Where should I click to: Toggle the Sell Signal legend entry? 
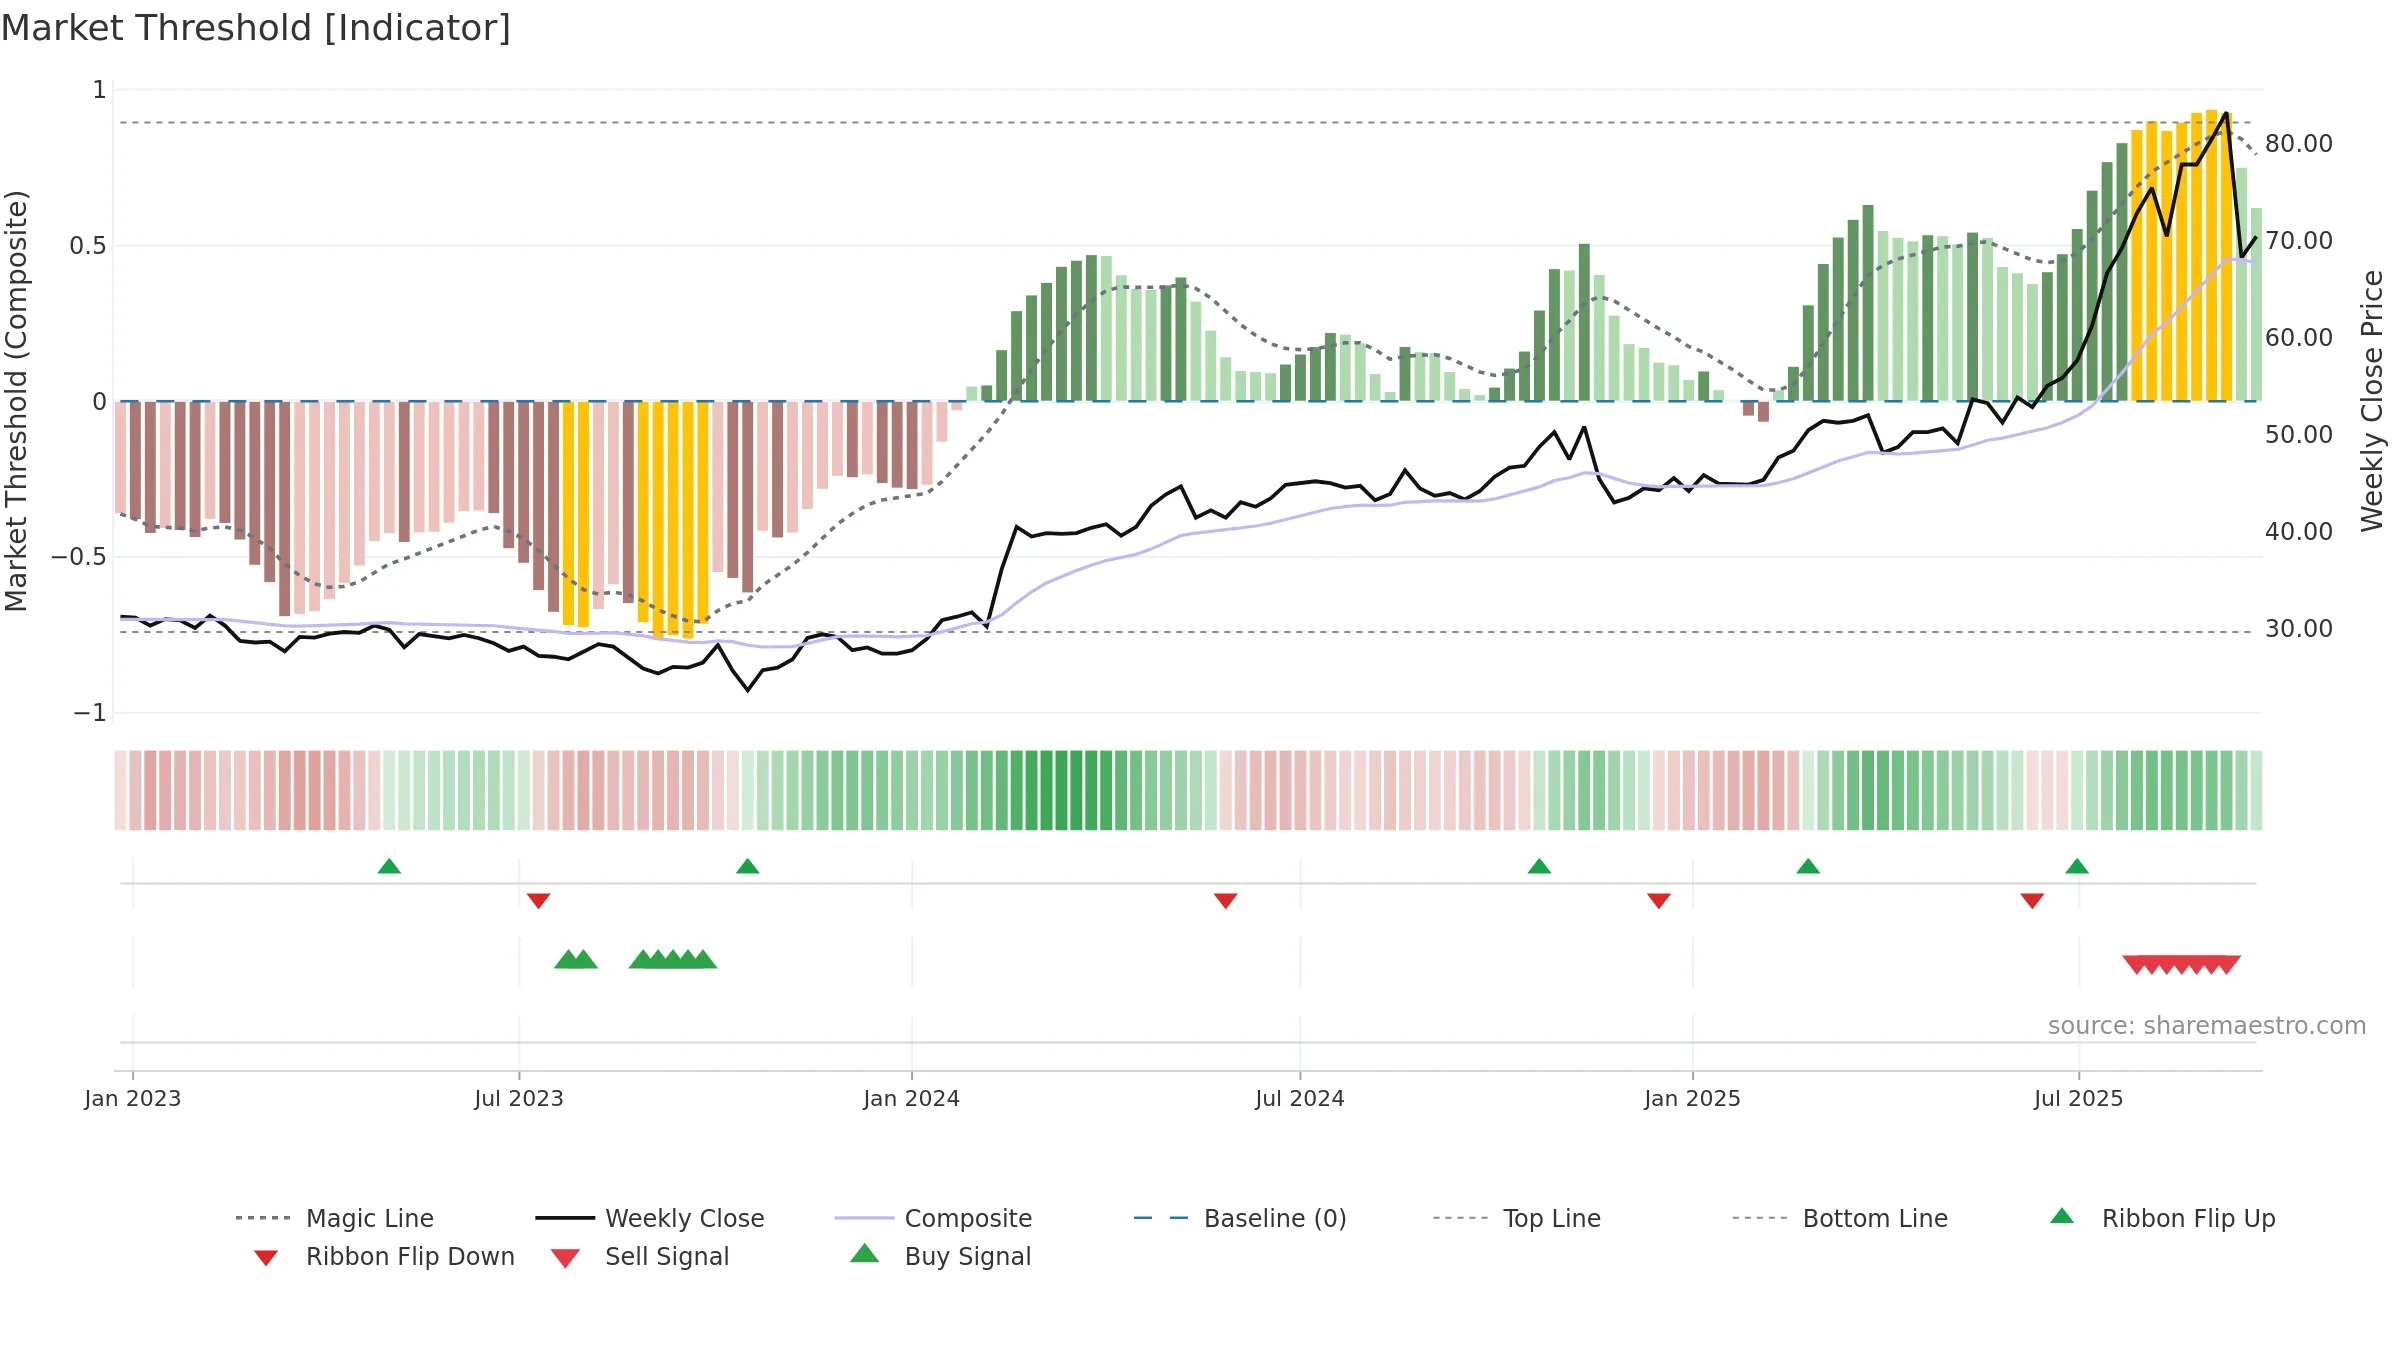click(640, 1256)
